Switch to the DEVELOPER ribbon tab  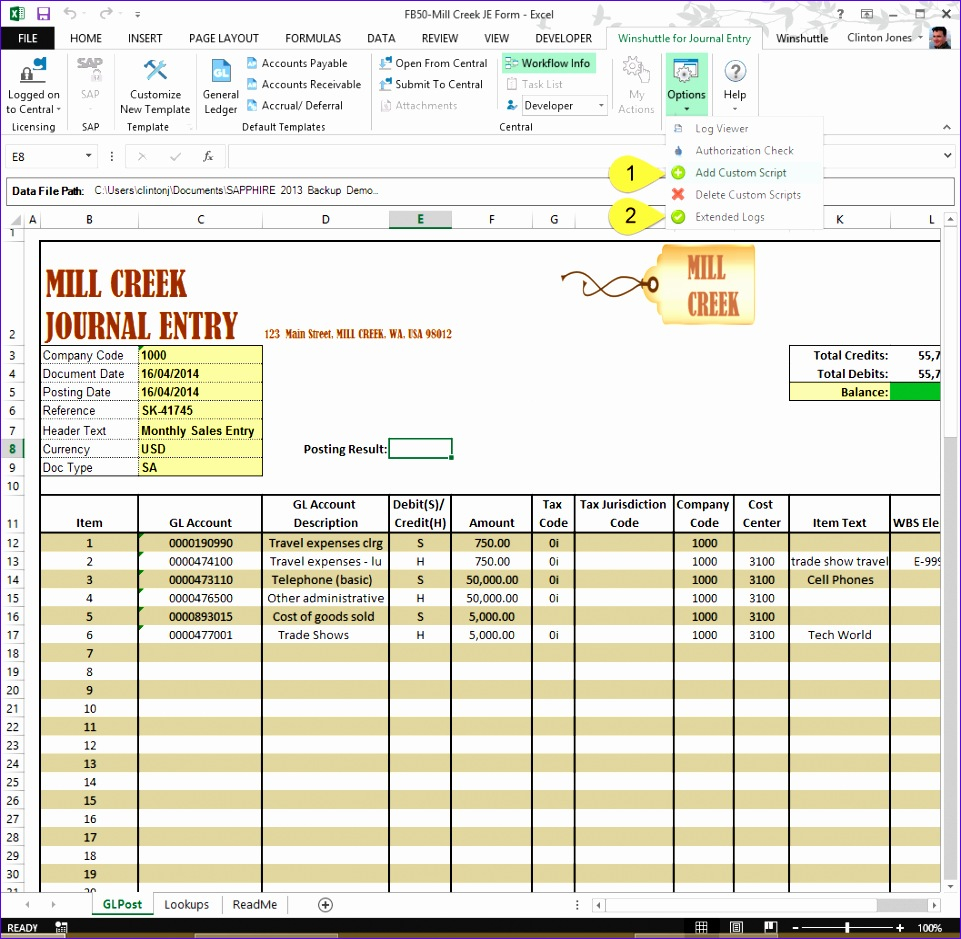coord(563,38)
